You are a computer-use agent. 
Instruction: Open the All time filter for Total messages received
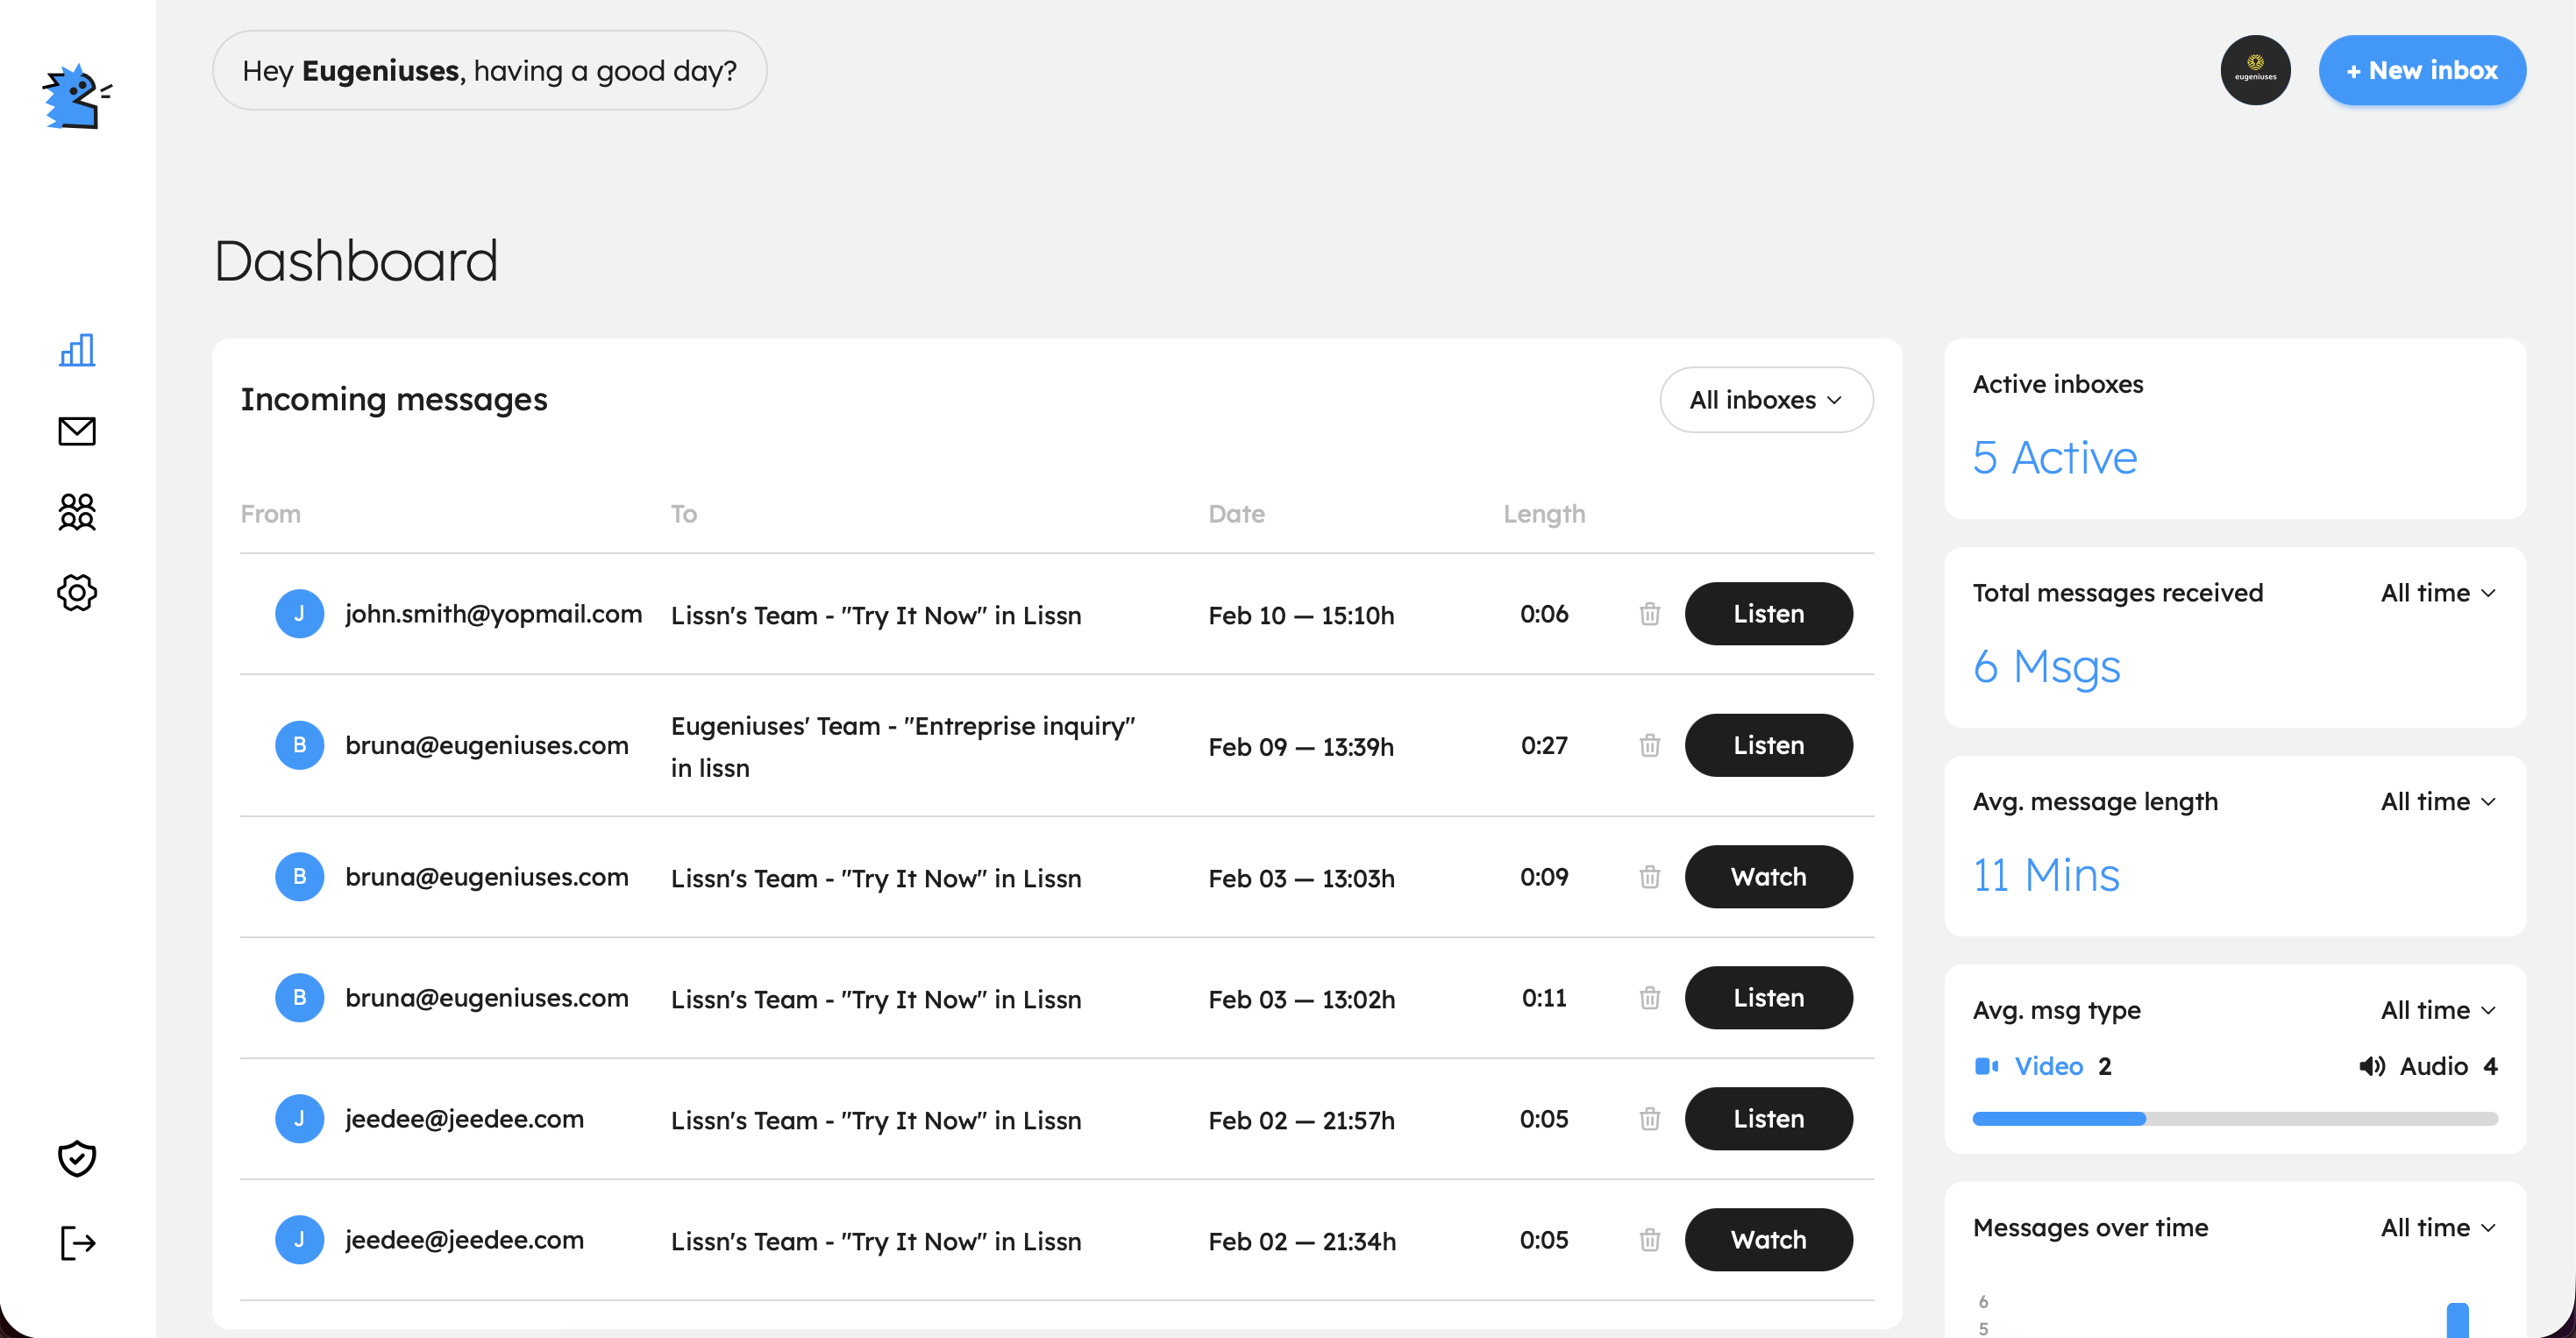click(2436, 592)
